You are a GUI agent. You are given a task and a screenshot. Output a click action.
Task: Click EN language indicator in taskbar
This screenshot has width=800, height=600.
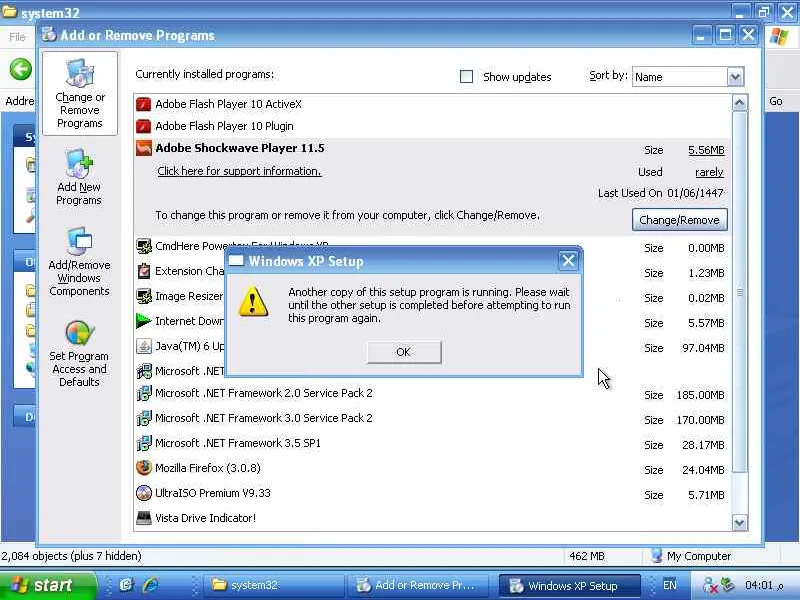point(669,585)
